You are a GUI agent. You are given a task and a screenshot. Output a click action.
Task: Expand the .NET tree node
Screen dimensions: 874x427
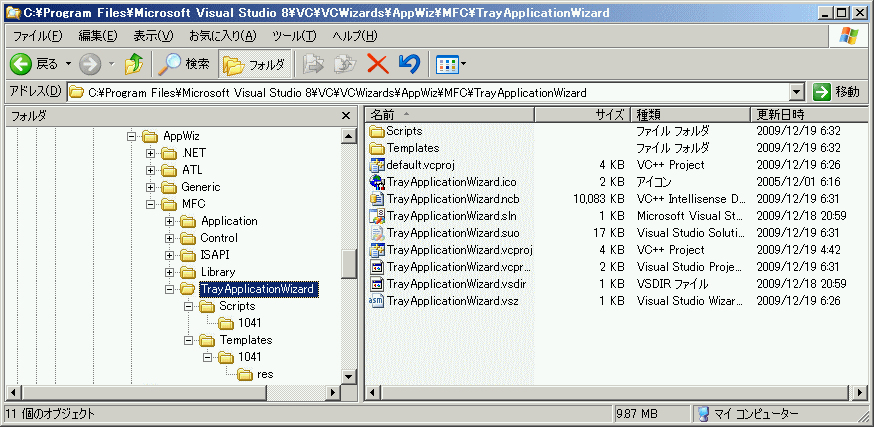coord(150,153)
